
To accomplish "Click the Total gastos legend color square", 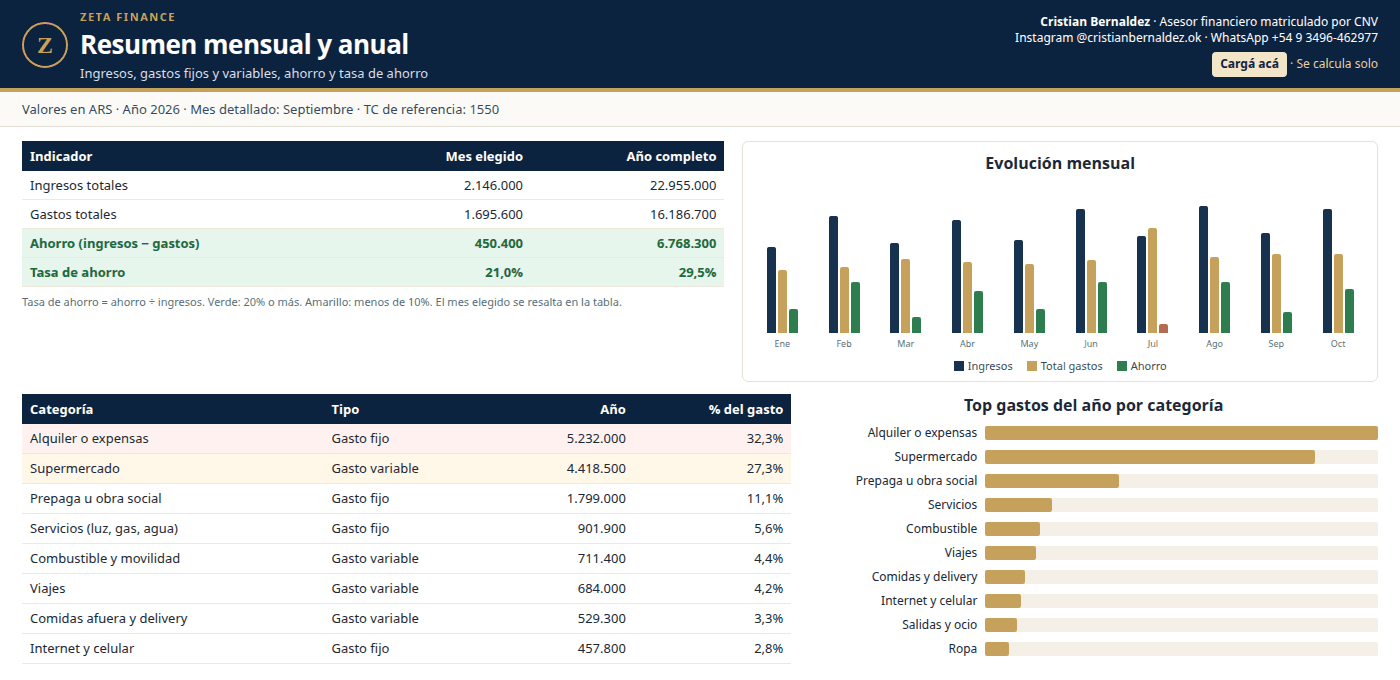I will (x=1032, y=366).
